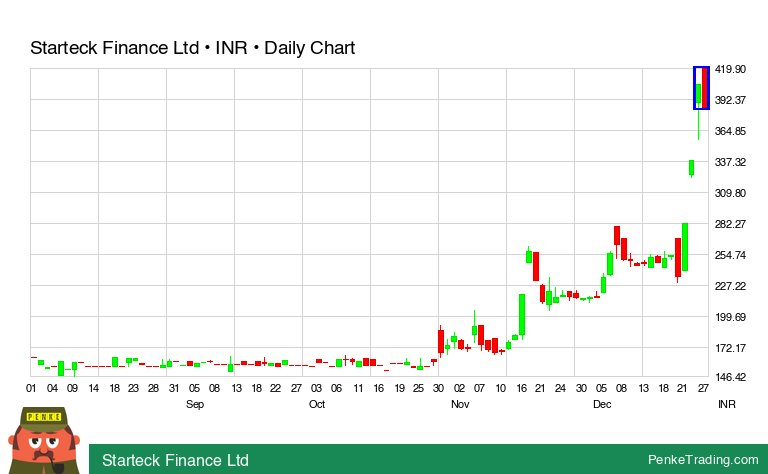Click the 11 date label on the time axis
The height and width of the screenshot is (474, 768).
coord(358,388)
